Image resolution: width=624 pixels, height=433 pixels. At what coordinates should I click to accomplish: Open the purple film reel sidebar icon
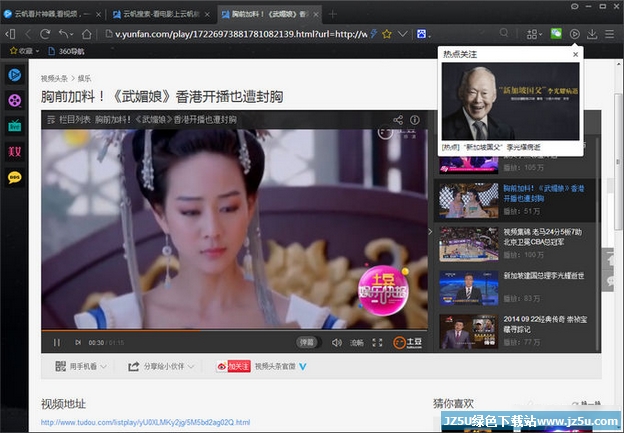point(15,100)
